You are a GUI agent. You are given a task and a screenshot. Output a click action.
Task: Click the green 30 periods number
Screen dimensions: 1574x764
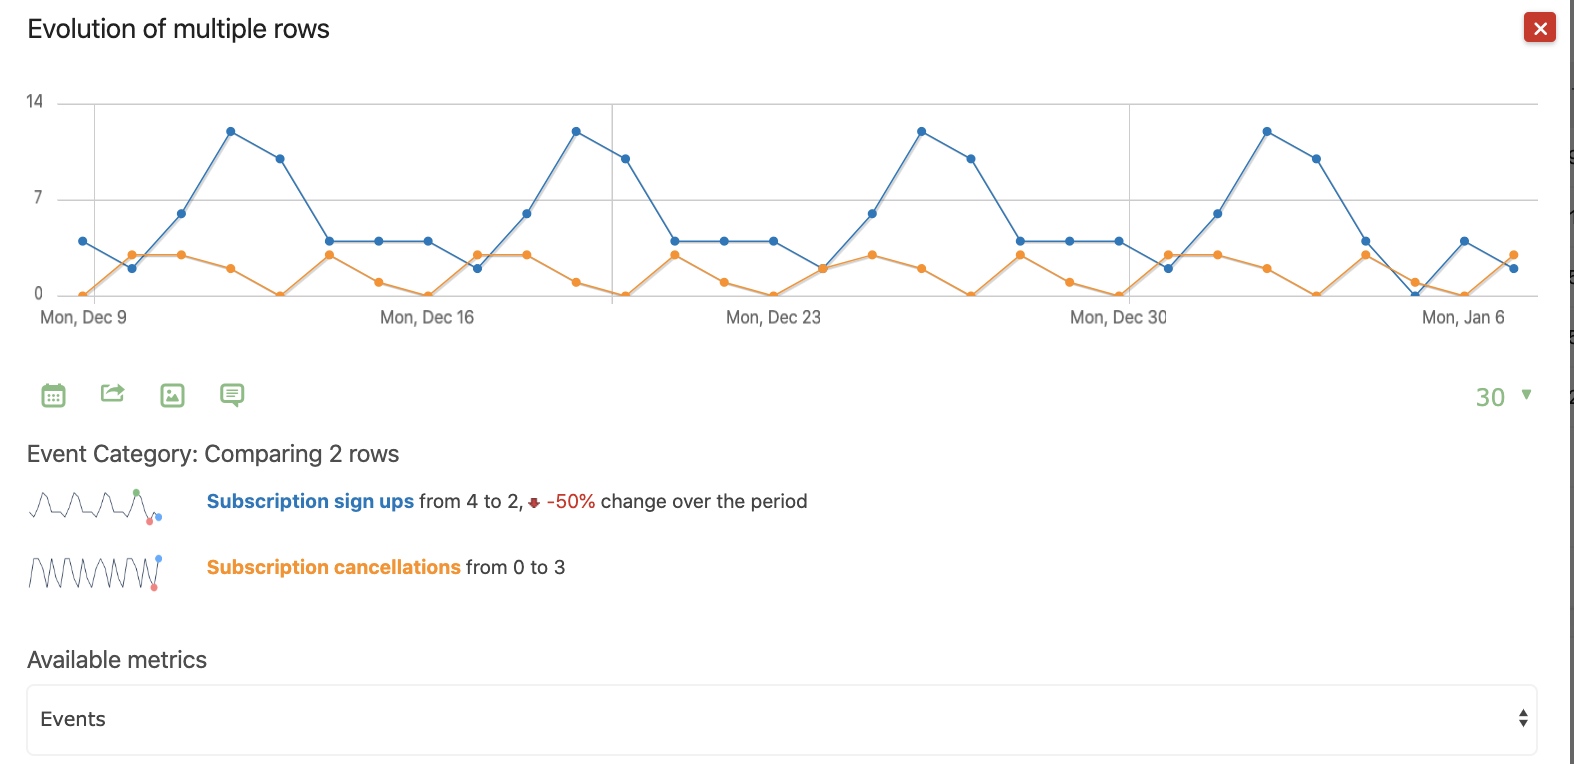point(1490,398)
